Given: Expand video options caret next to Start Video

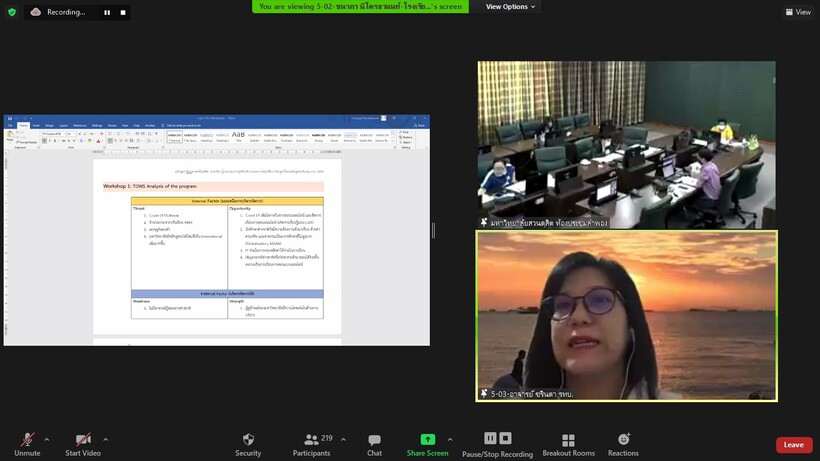Looking at the screenshot, I should pos(105,440).
